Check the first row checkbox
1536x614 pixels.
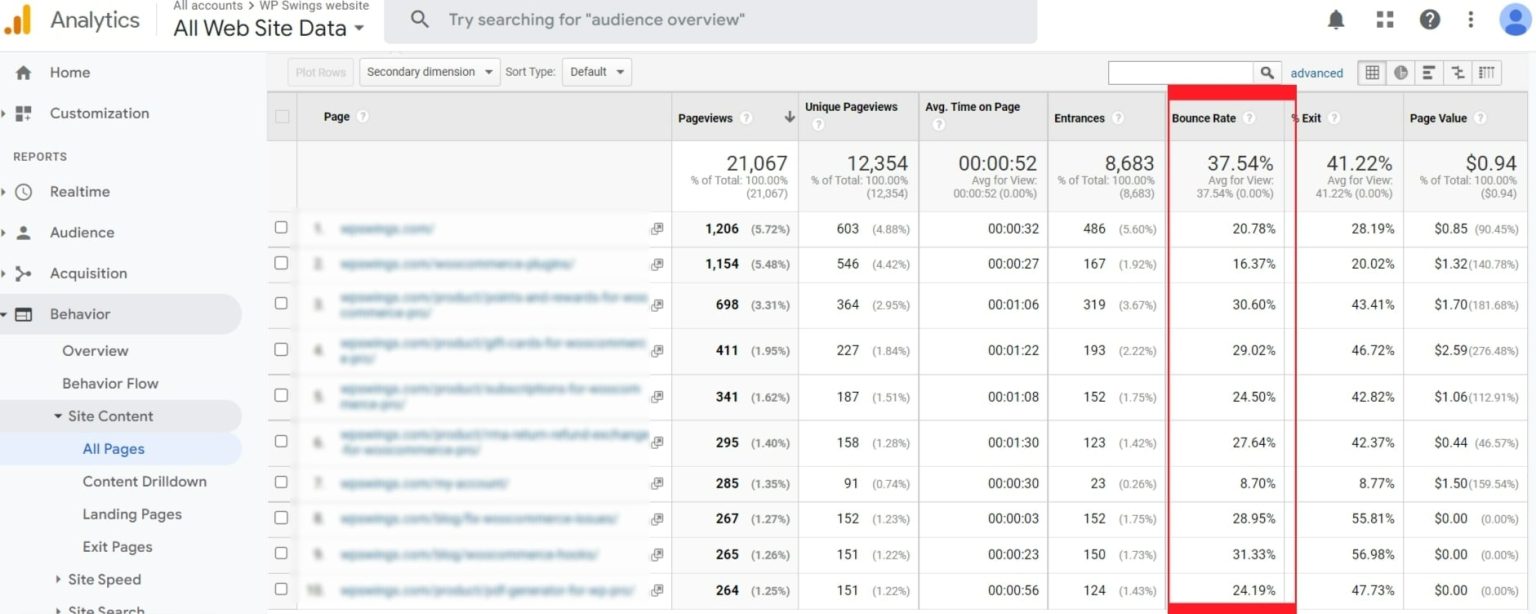tap(281, 228)
